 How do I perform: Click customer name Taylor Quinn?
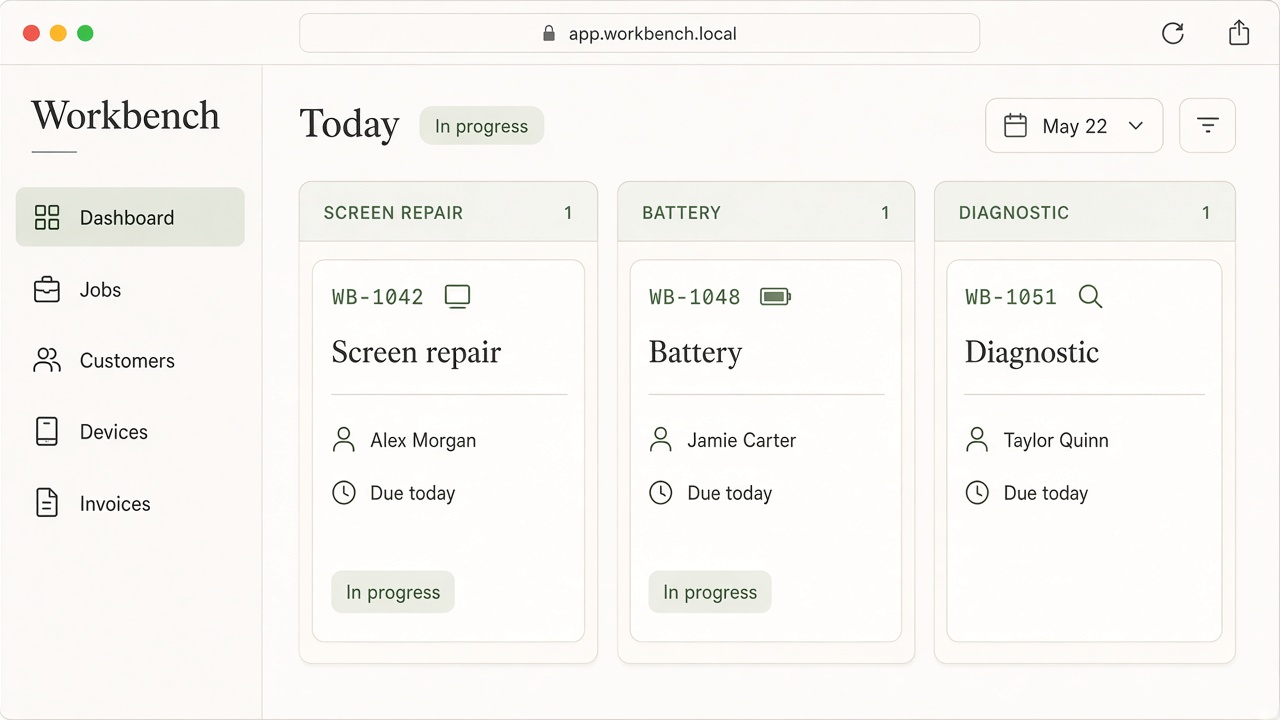click(1056, 440)
